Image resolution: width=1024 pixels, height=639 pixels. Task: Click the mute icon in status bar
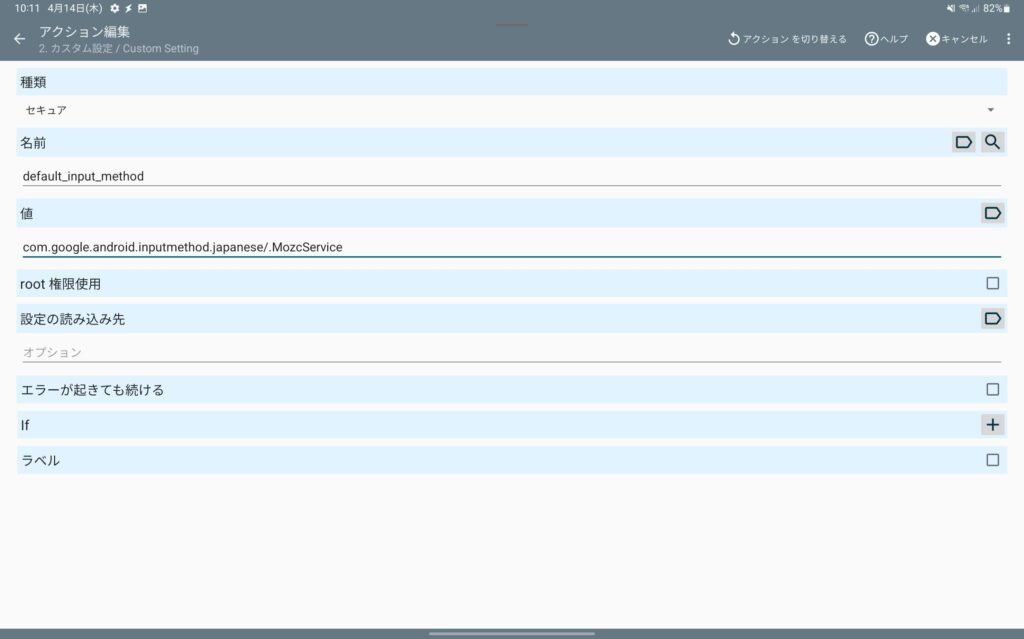coord(951,8)
